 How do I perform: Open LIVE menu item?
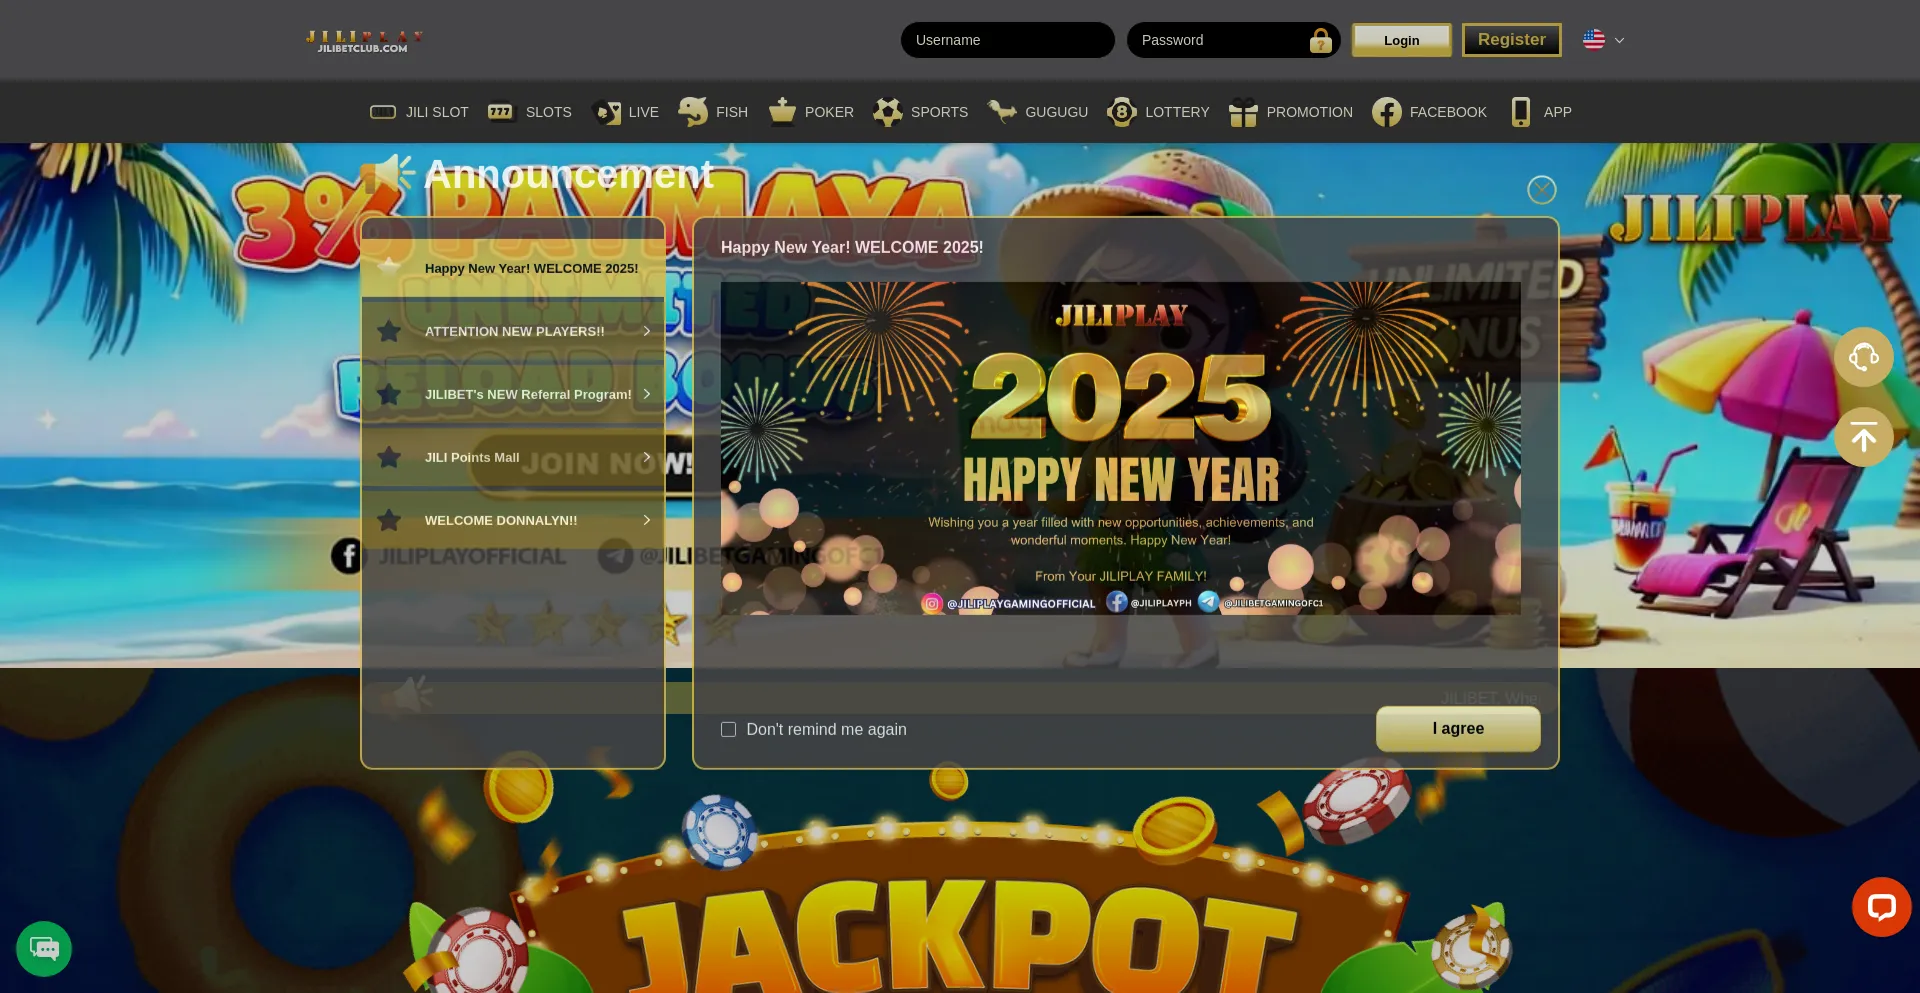[x=644, y=112]
